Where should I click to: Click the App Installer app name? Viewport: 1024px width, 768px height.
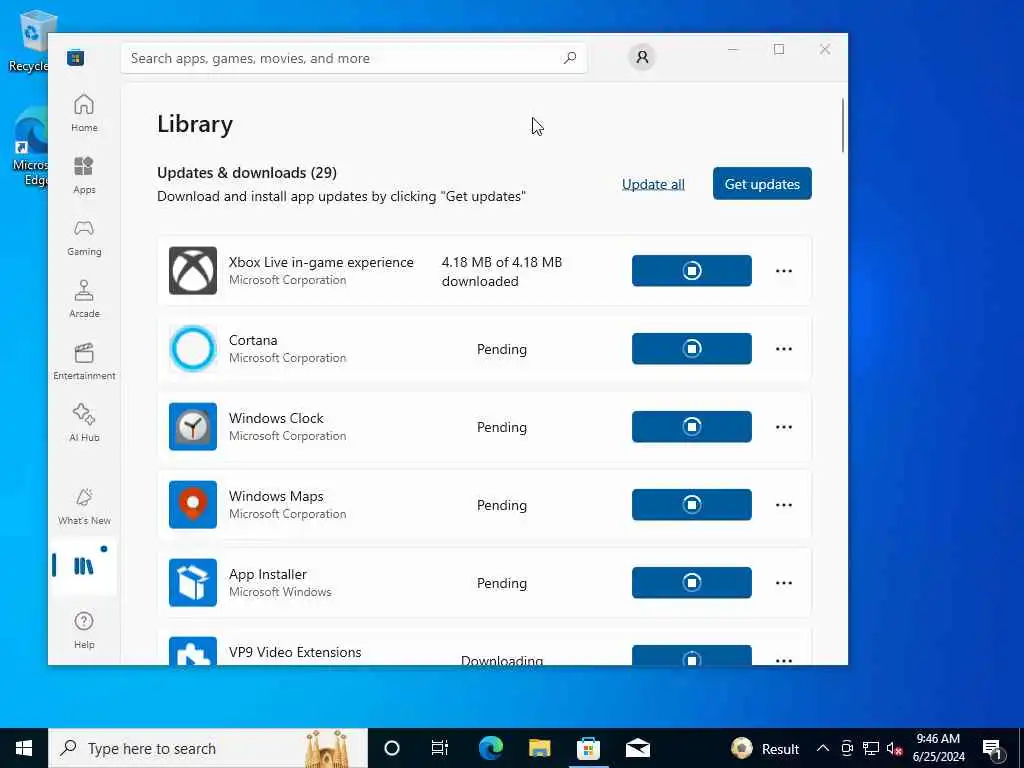click(268, 574)
